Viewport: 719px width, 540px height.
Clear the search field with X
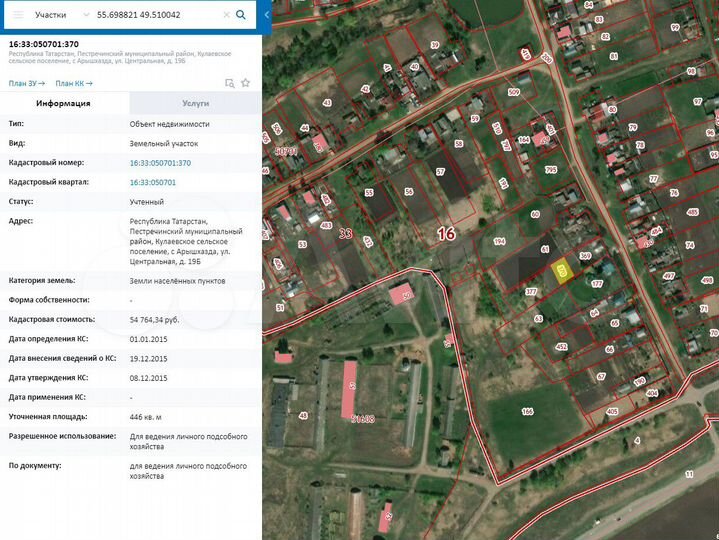pyautogui.click(x=226, y=16)
